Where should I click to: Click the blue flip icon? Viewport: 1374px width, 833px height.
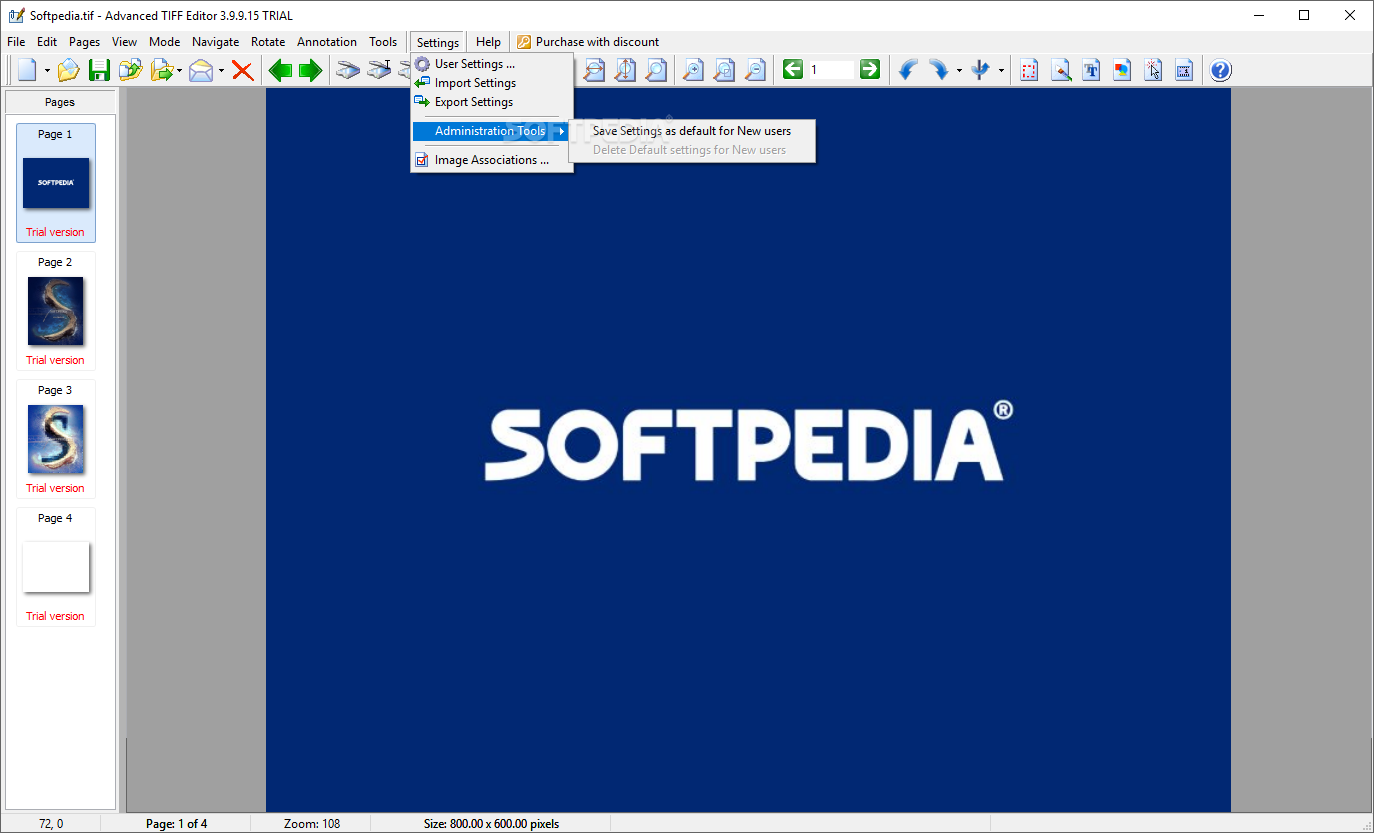981,70
